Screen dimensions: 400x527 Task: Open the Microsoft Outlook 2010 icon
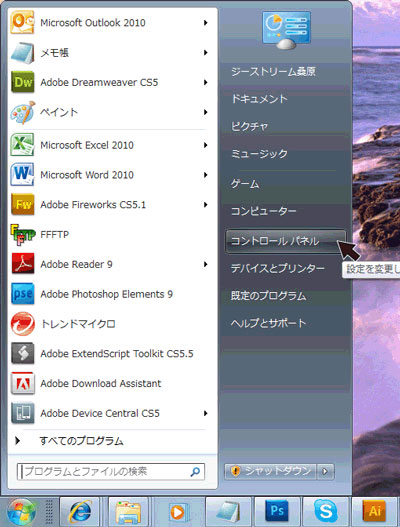[22, 23]
